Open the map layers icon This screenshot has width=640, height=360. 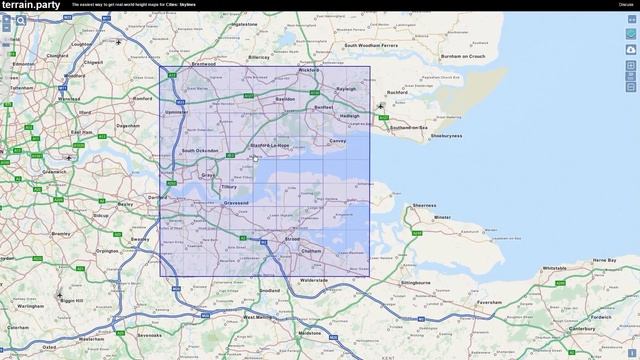[631, 34]
